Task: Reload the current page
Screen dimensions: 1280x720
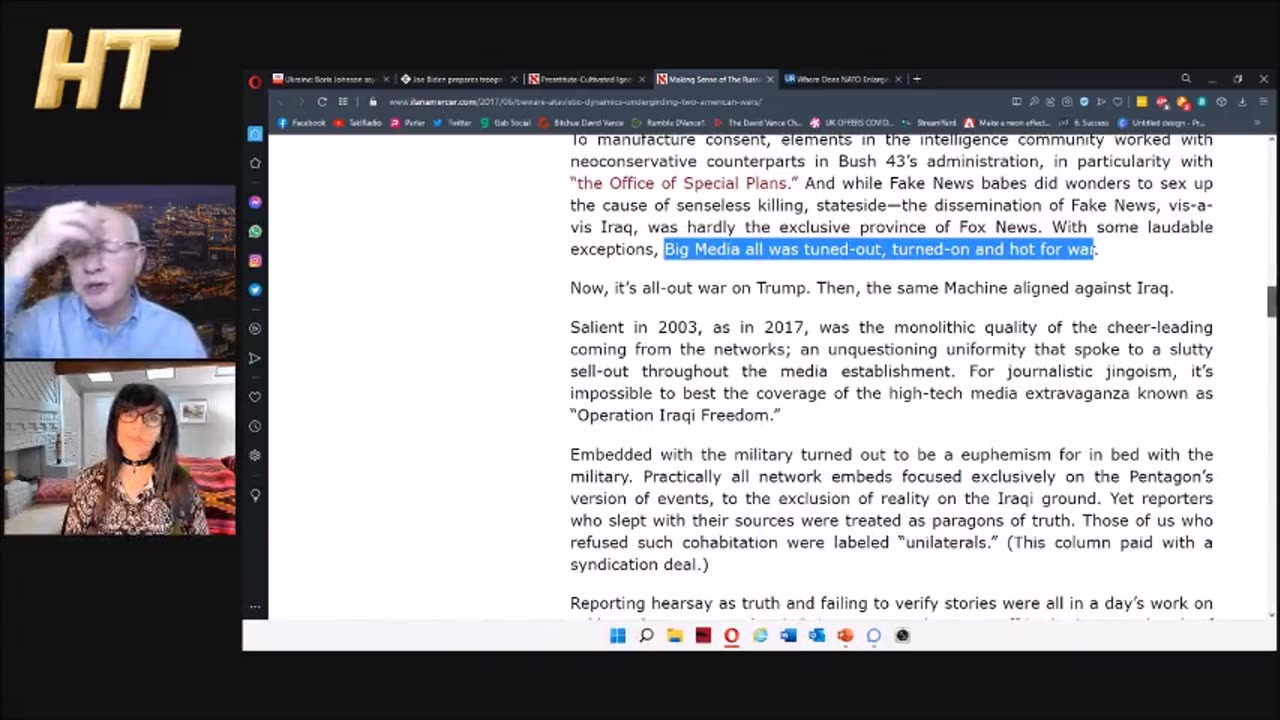Action: (322, 101)
